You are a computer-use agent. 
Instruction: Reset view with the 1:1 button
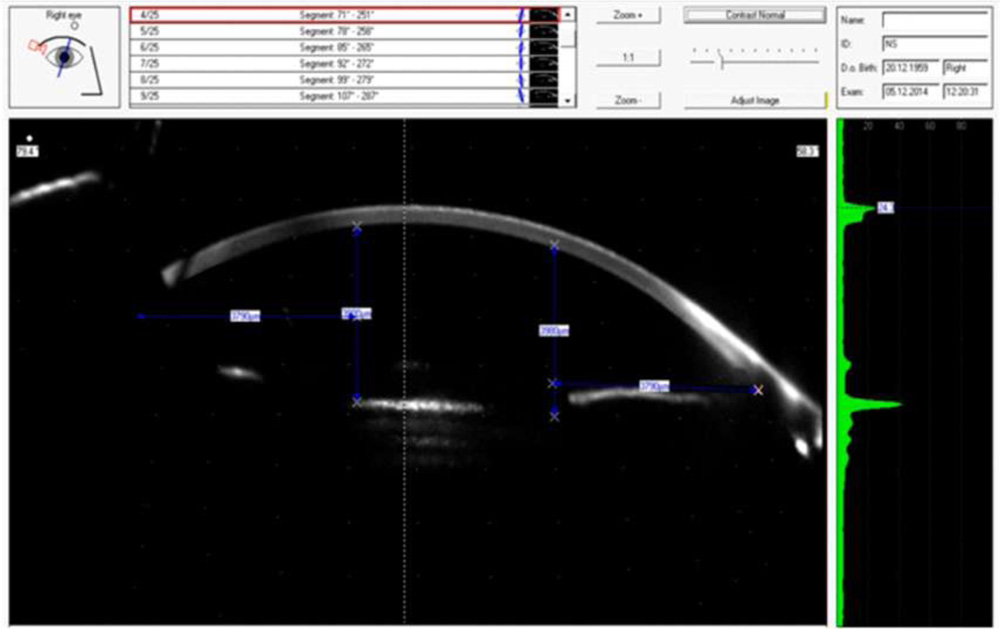(x=628, y=58)
